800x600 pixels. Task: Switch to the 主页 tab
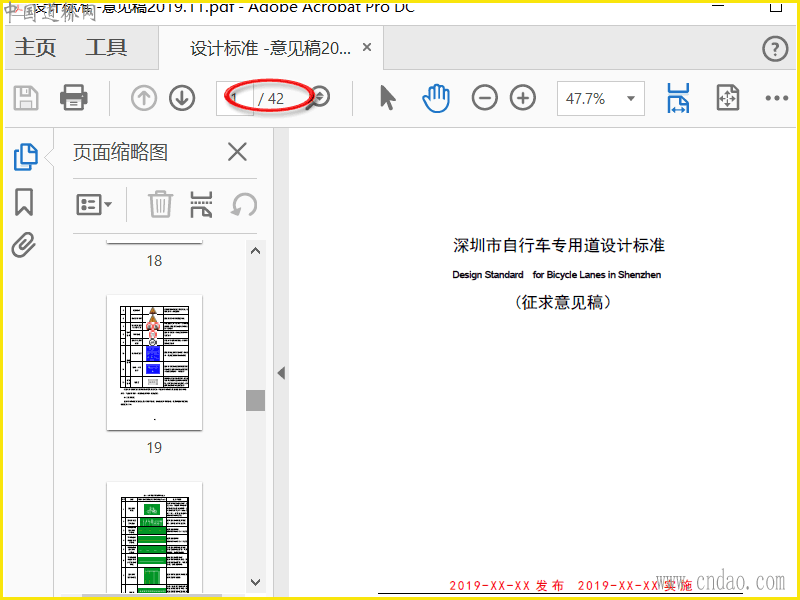(x=35, y=47)
